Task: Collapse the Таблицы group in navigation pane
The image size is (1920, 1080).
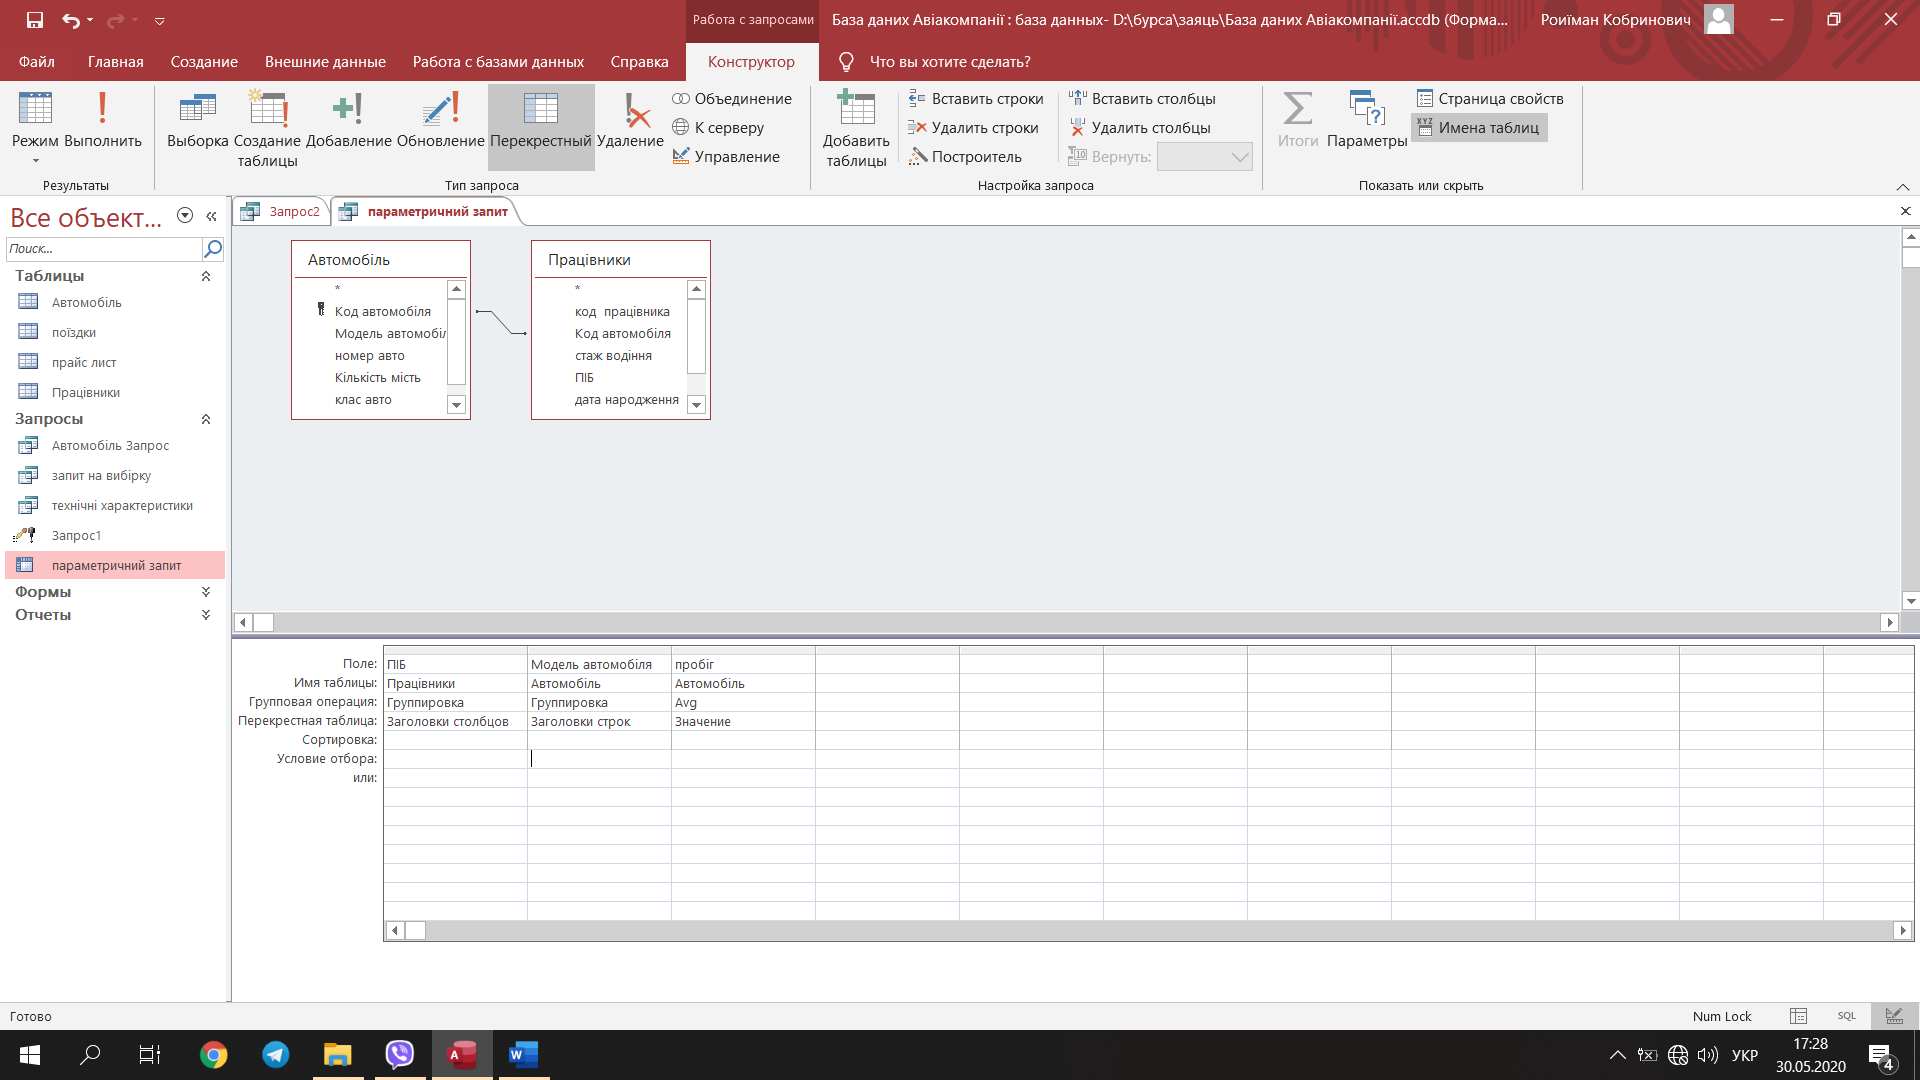Action: coord(206,276)
